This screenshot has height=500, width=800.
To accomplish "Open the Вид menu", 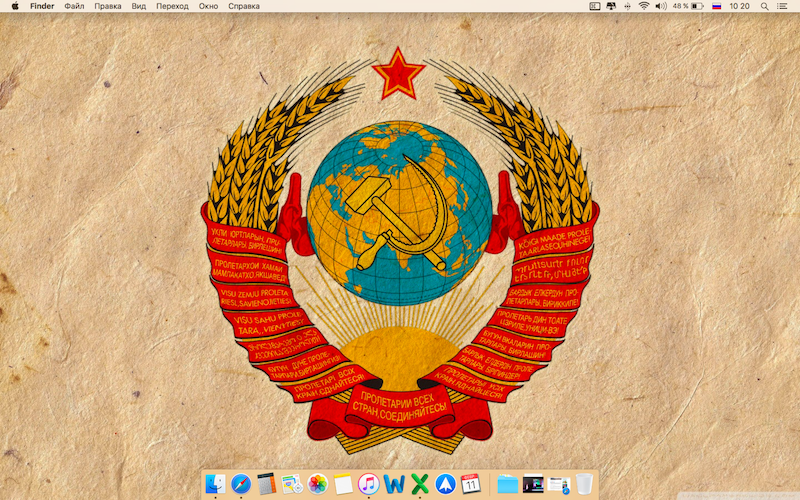I will click(x=138, y=6).
